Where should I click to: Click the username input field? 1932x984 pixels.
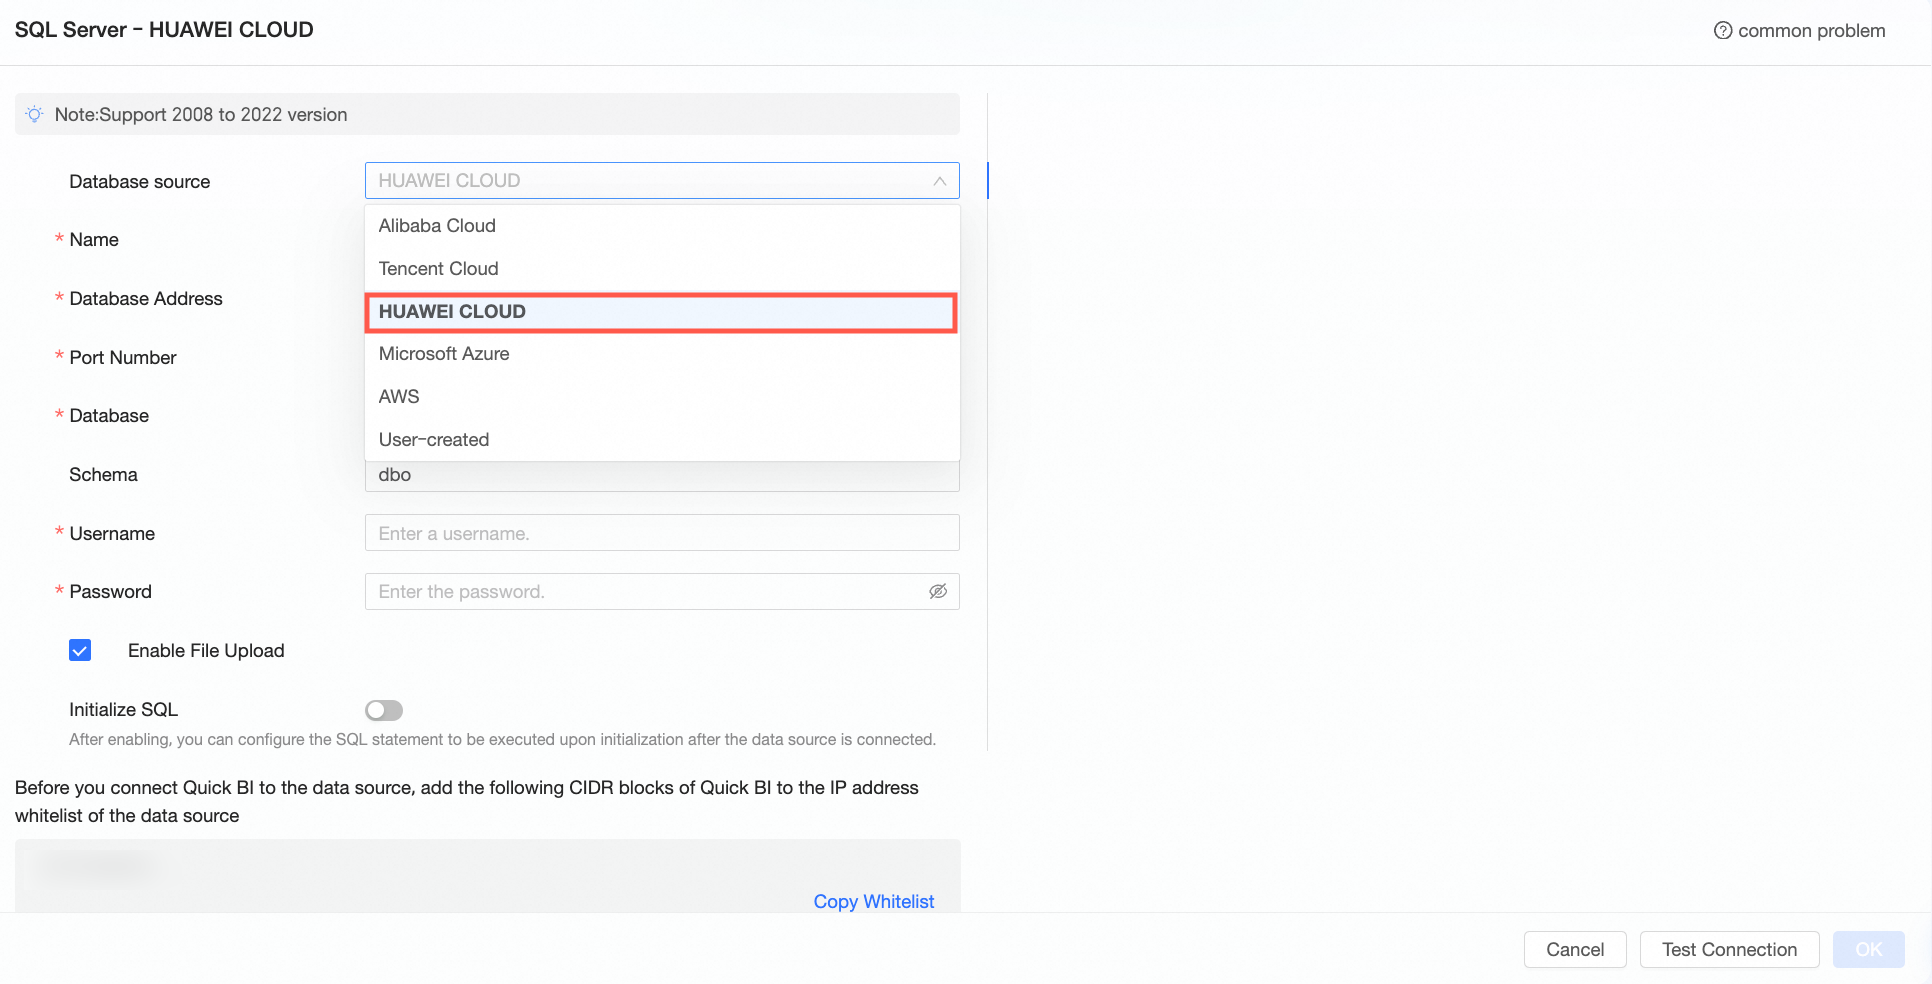pos(661,533)
